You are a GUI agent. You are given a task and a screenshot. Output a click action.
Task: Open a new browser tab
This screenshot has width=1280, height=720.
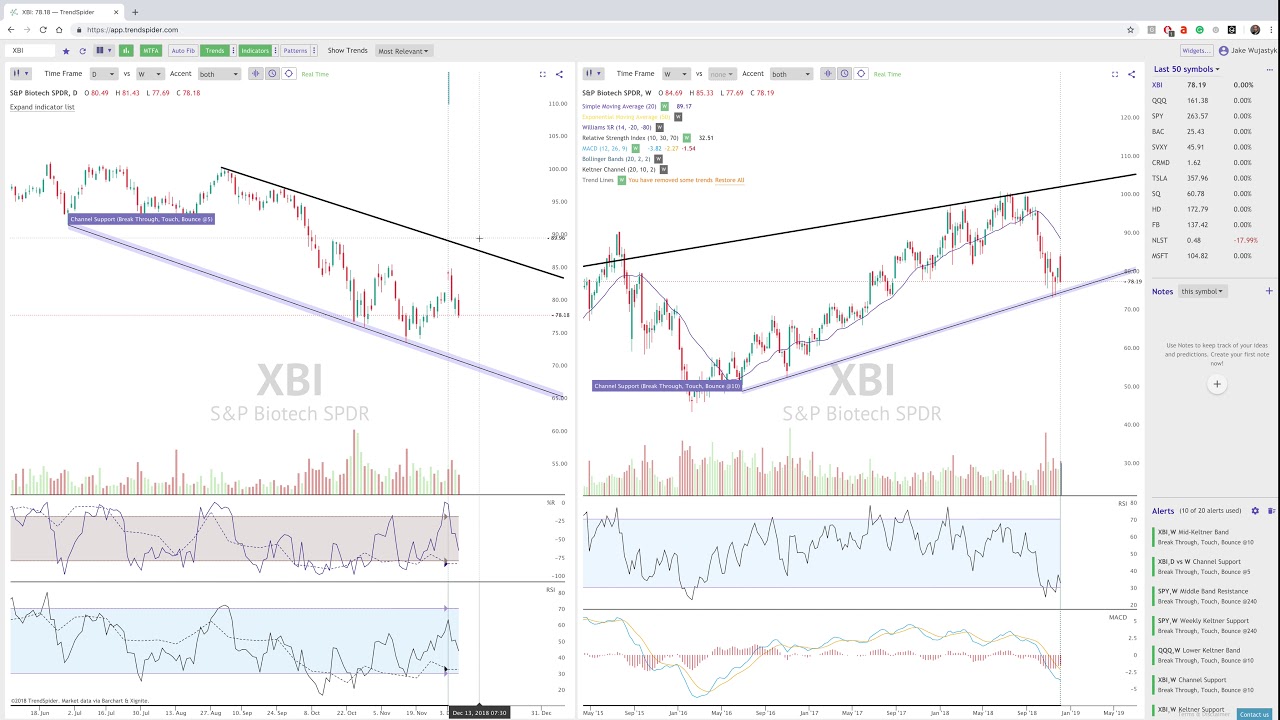(135, 12)
